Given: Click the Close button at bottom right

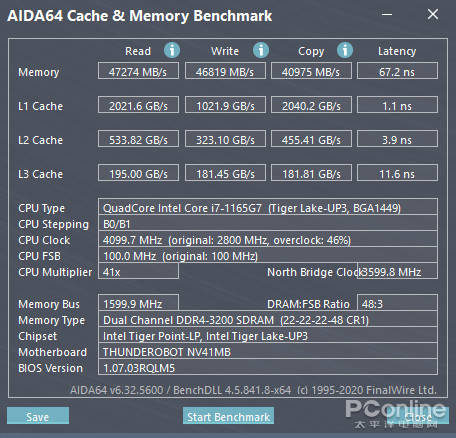Looking at the screenshot, I should (x=418, y=416).
